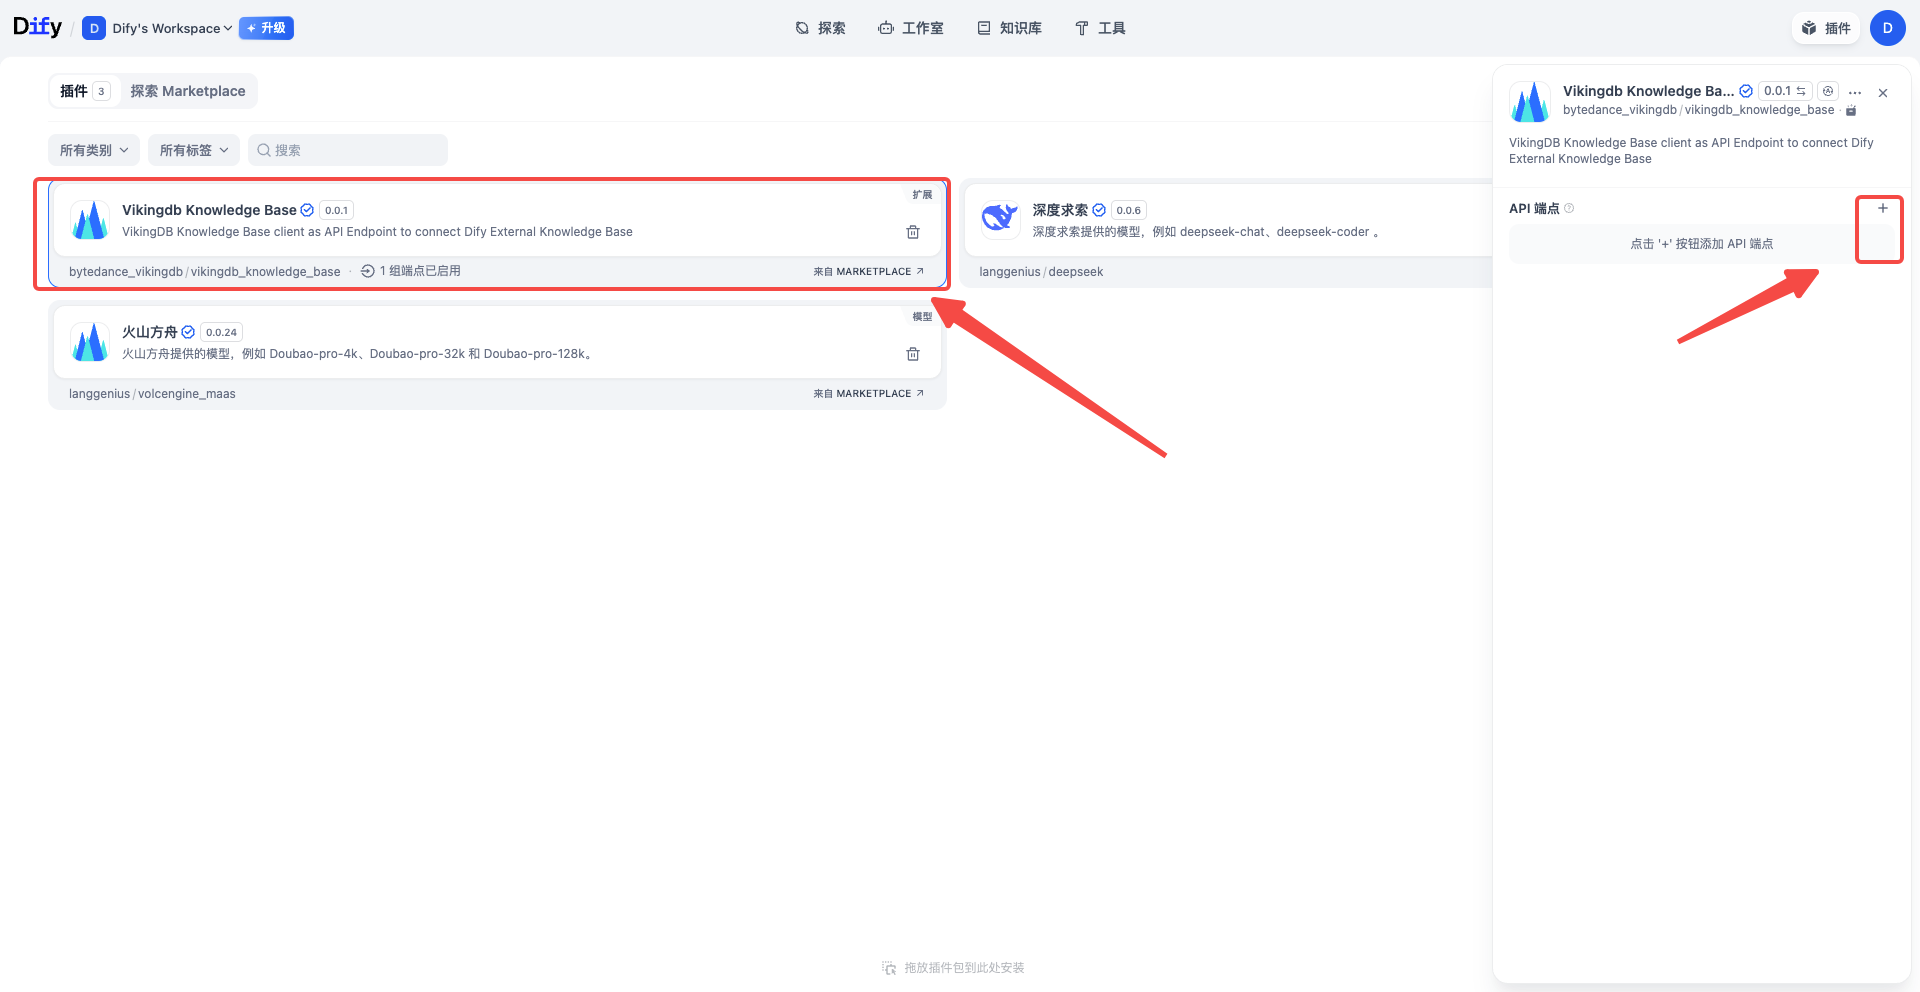Click the 插件 button in top bar
Image resolution: width=1920 pixels, height=992 pixels.
pos(1826,28)
